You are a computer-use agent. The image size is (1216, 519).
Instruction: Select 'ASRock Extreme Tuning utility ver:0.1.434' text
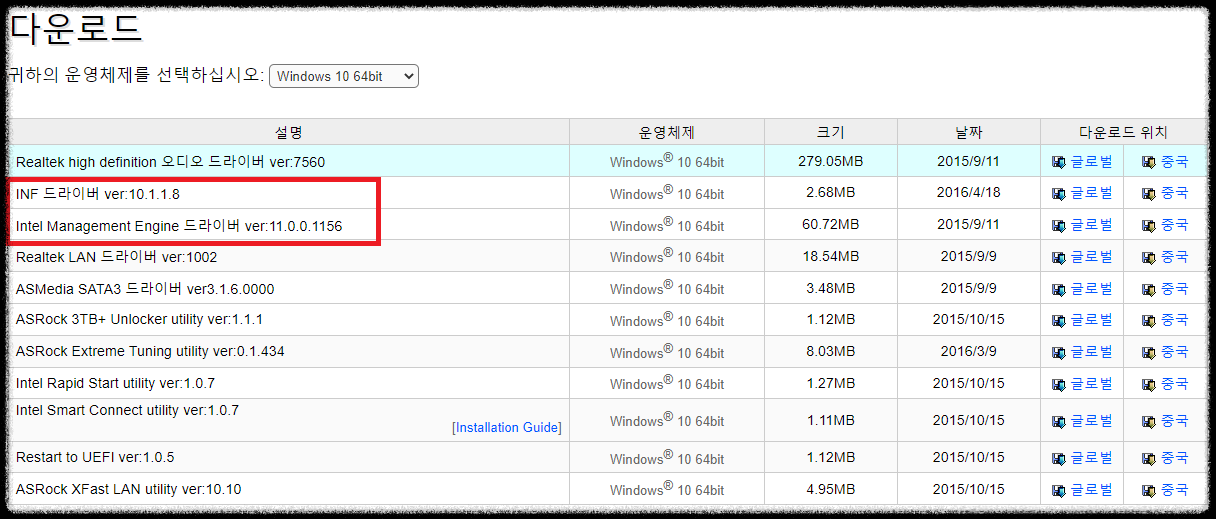[x=150, y=352]
